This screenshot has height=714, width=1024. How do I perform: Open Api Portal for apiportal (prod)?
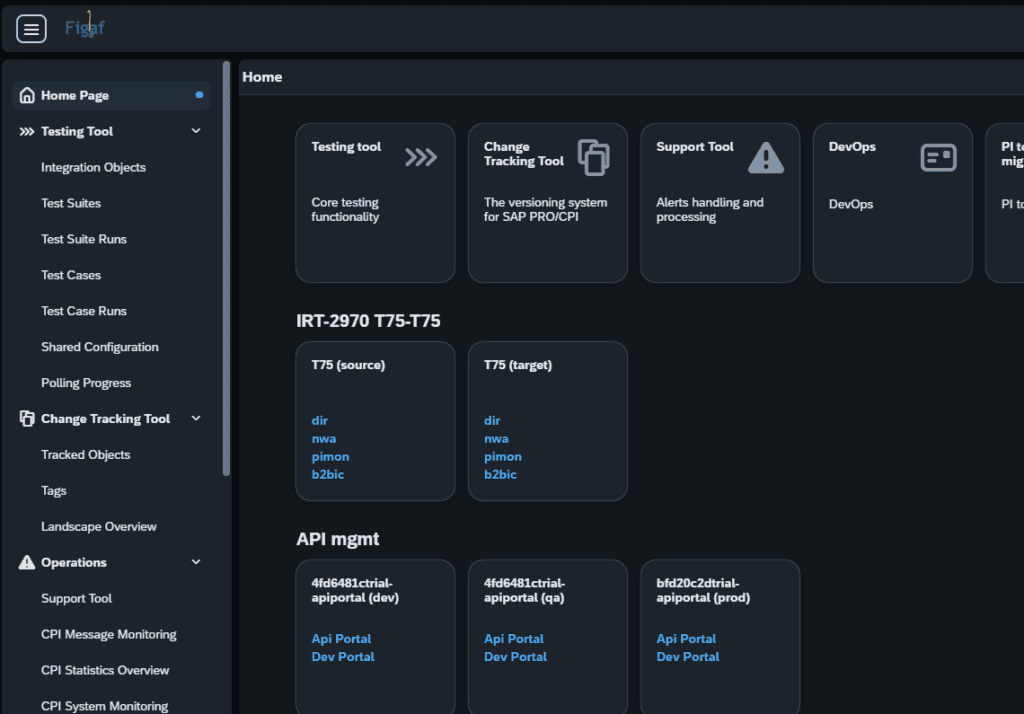pyautogui.click(x=686, y=639)
